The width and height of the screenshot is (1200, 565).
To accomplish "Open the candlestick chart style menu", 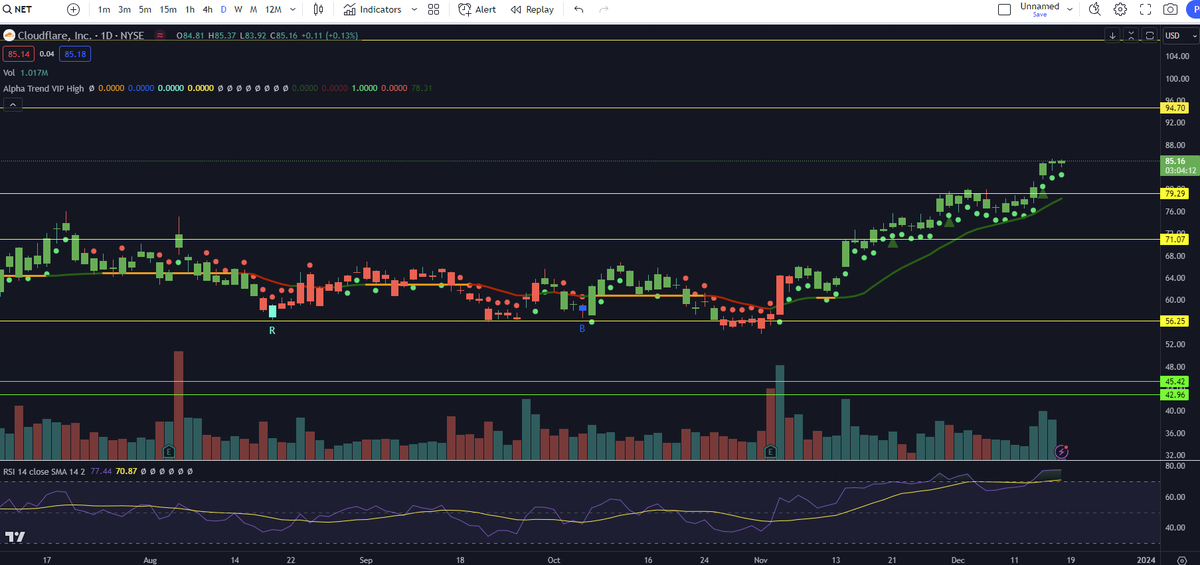I will 318,9.
